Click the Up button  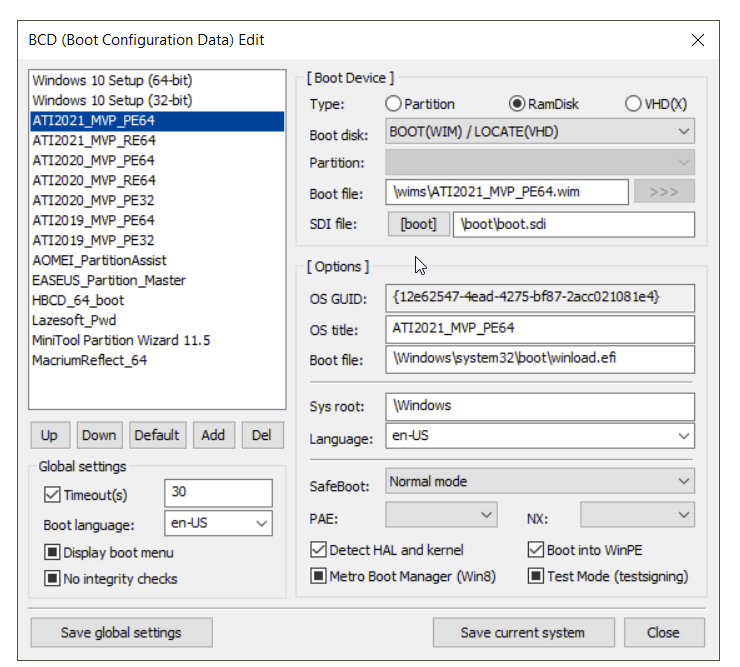(50, 435)
